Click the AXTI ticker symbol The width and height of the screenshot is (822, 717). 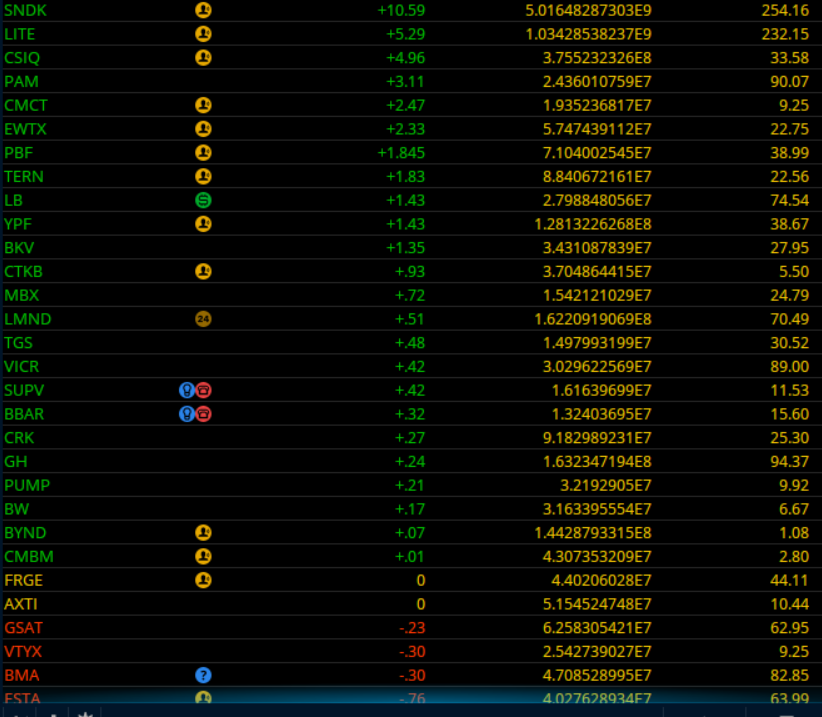[x=20, y=604]
